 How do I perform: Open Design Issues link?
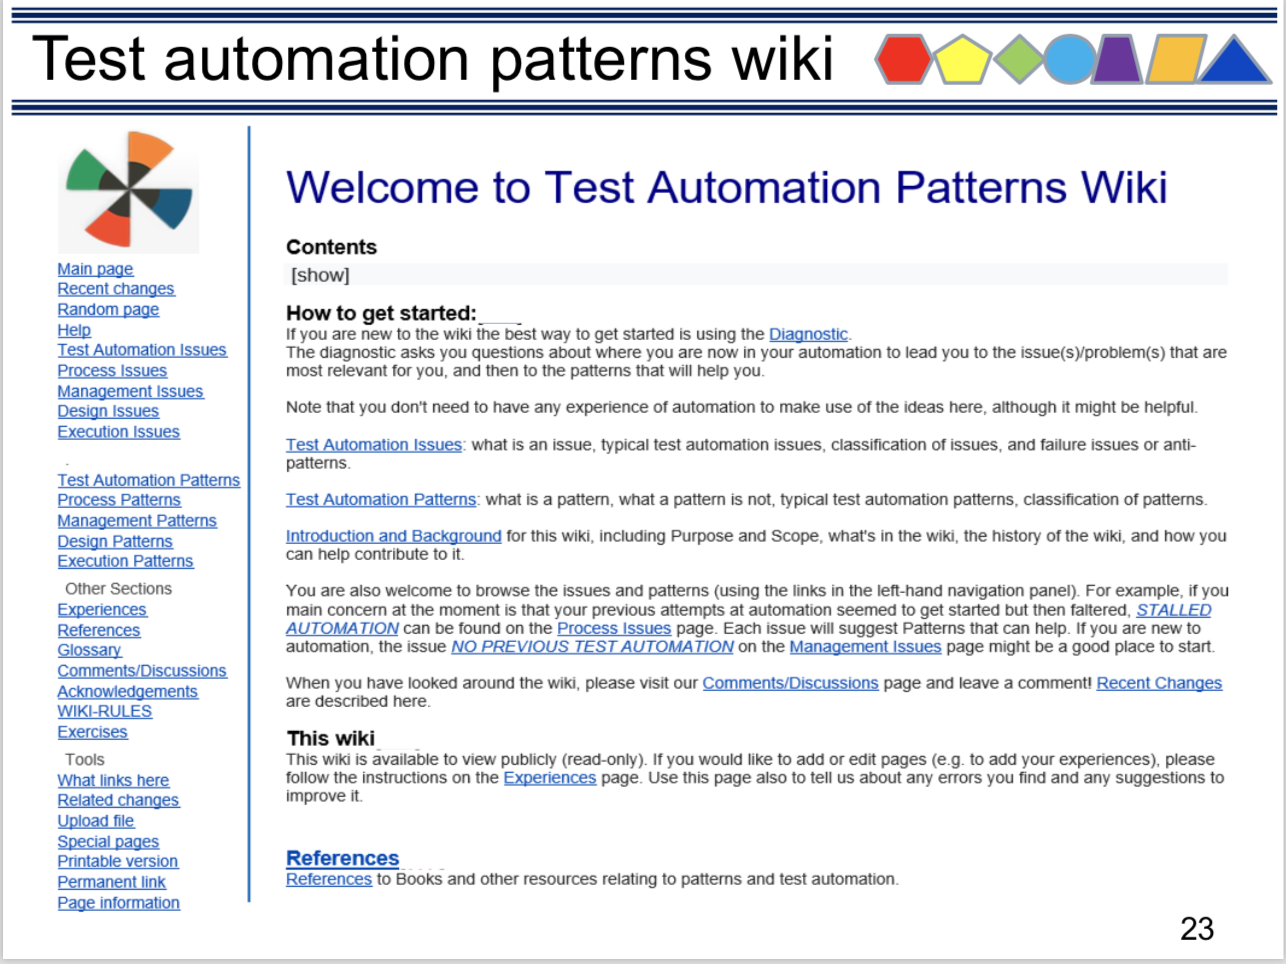108,411
